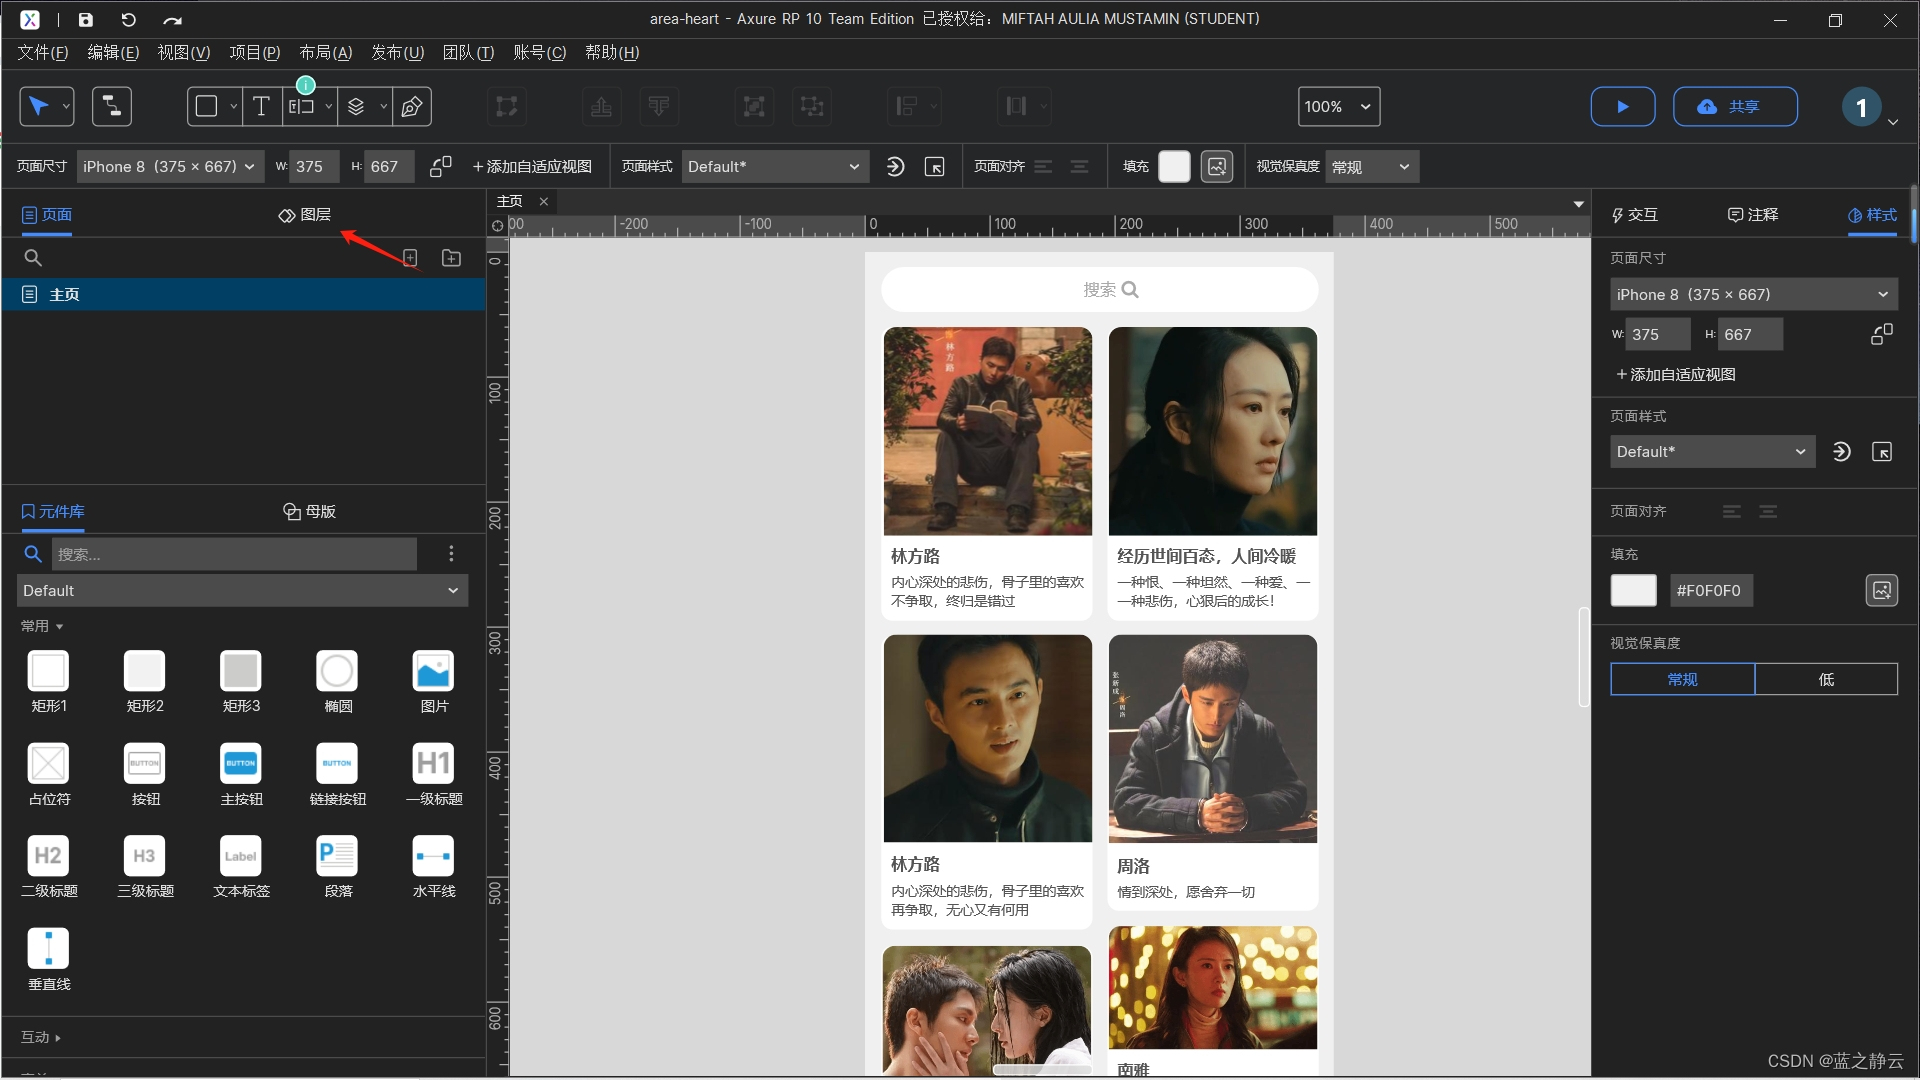Select the Pen drawing tool

click(411, 107)
